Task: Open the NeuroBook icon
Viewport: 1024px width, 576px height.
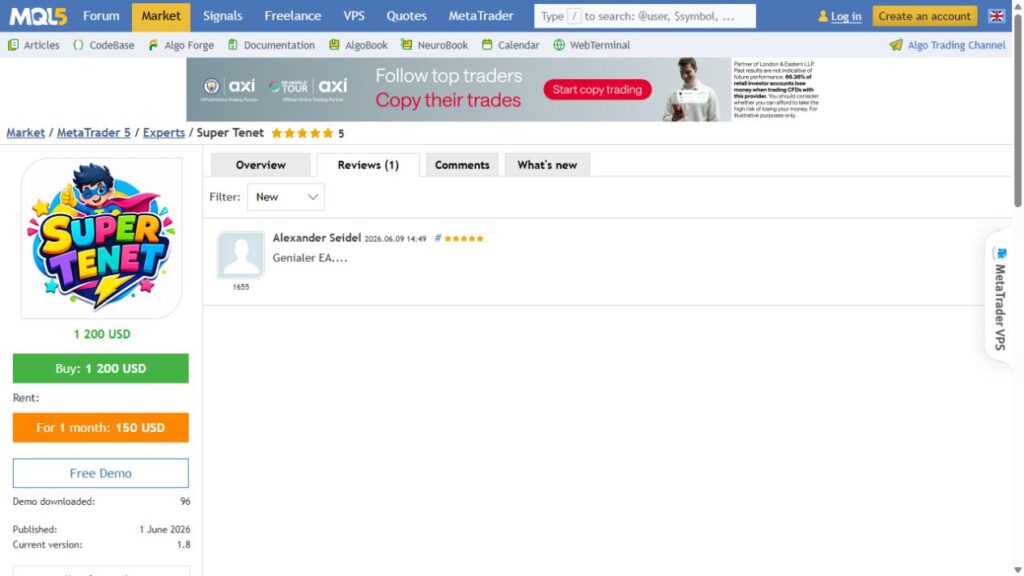Action: coord(406,45)
